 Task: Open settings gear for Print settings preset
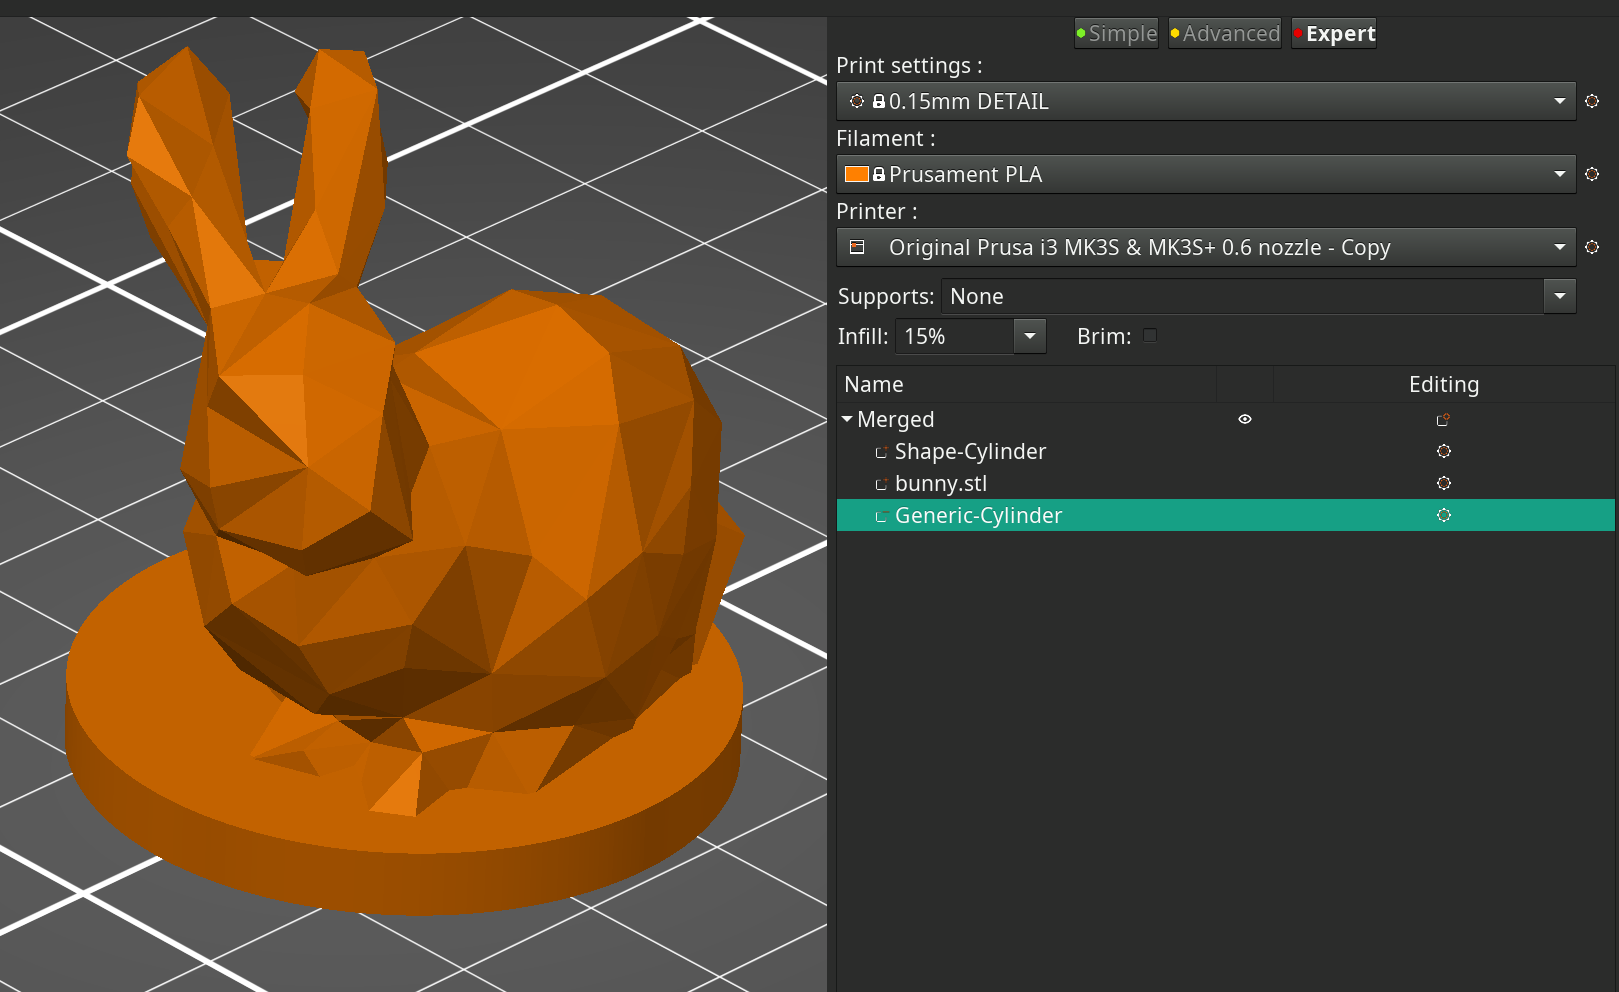click(x=1592, y=101)
